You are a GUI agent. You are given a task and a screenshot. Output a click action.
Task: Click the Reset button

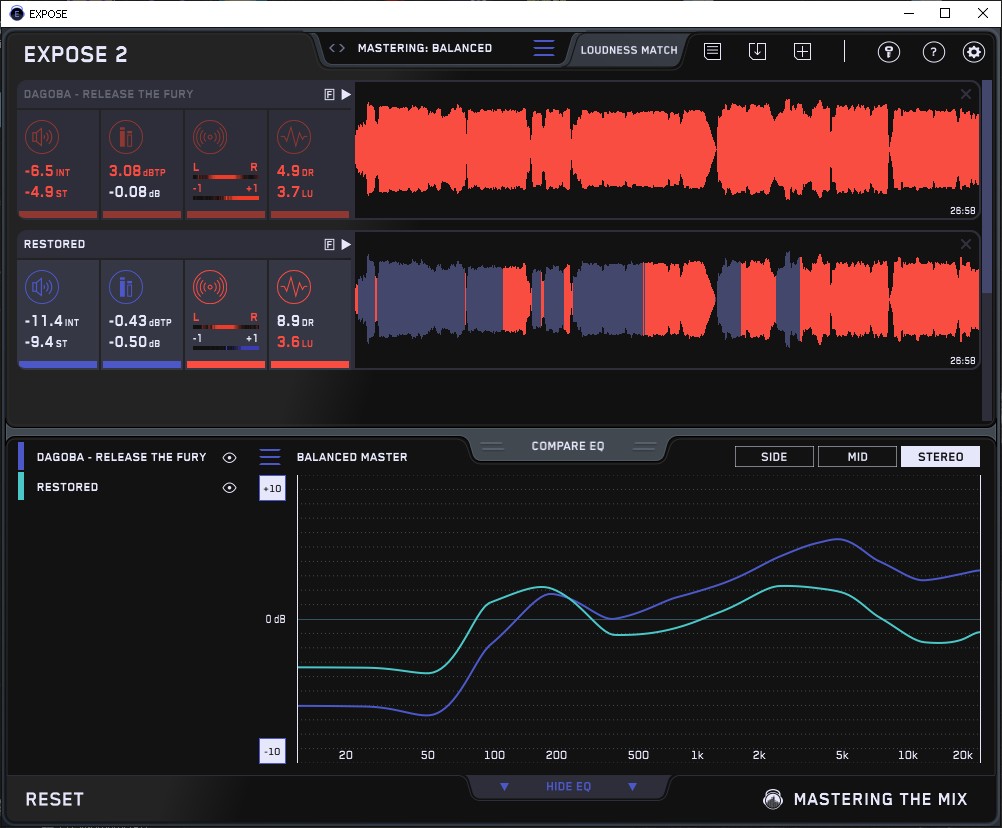54,799
